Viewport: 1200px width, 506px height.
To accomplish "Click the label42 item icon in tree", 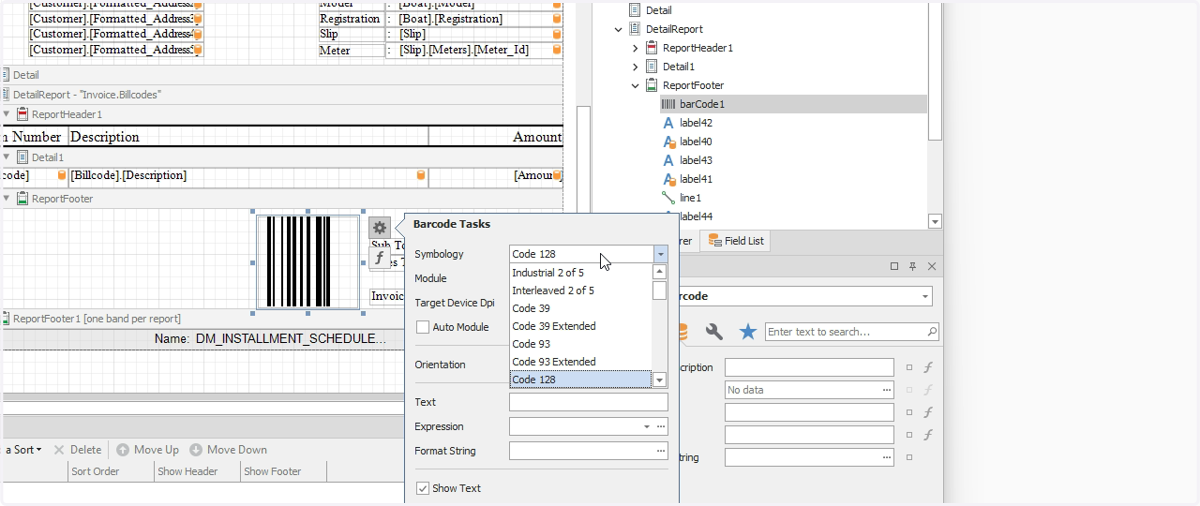I will 669,123.
